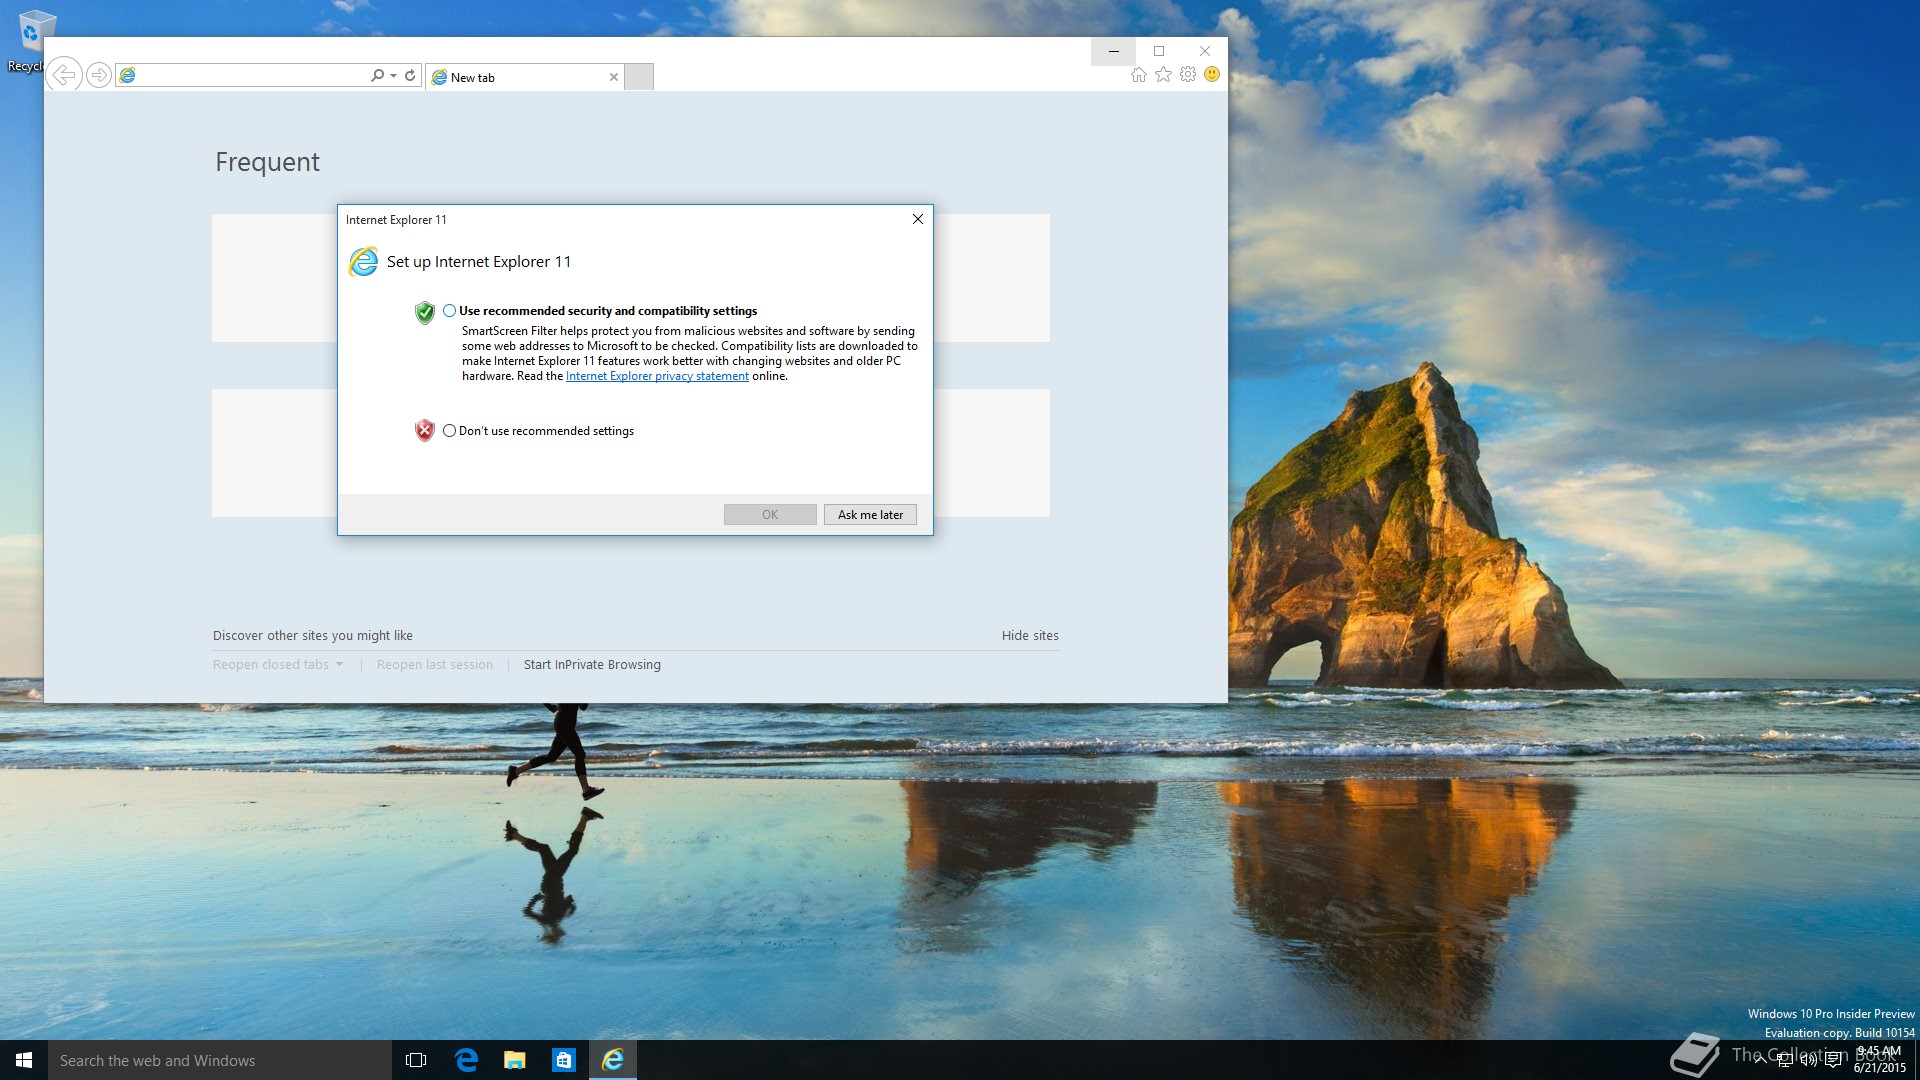This screenshot has height=1080, width=1920.
Task: Click Discover other sites you might like
Action: click(313, 636)
